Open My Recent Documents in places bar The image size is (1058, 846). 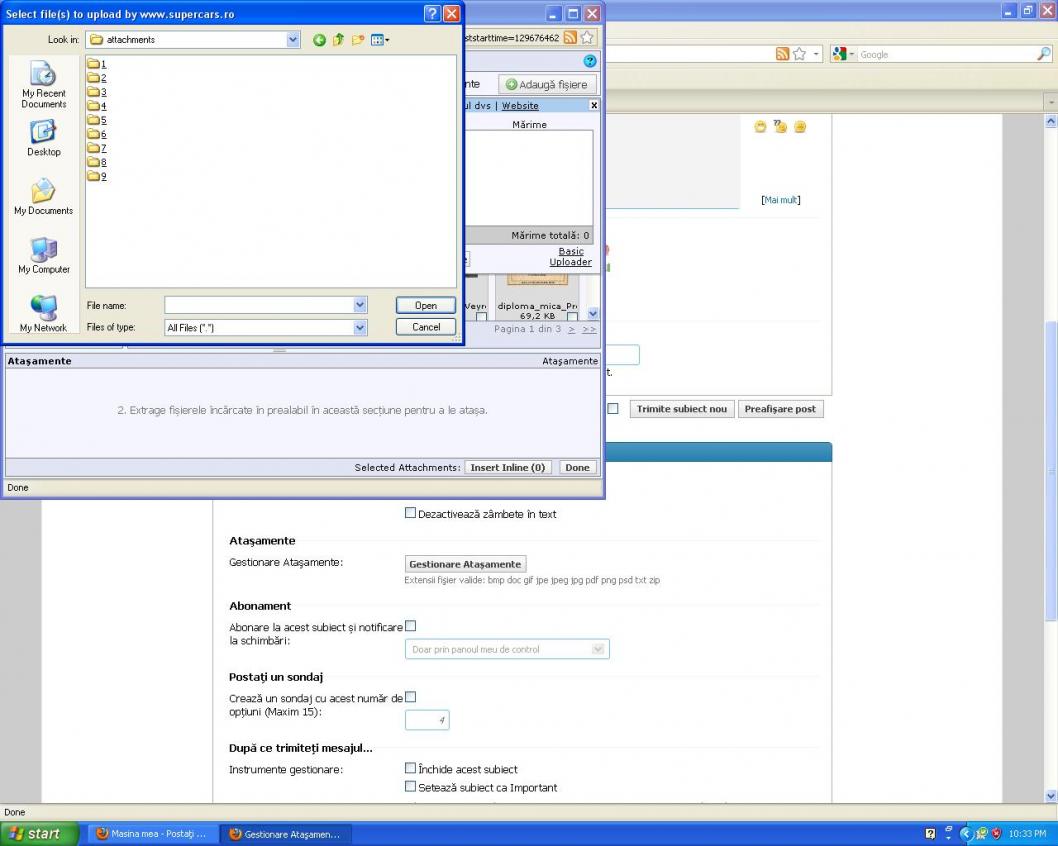point(43,85)
